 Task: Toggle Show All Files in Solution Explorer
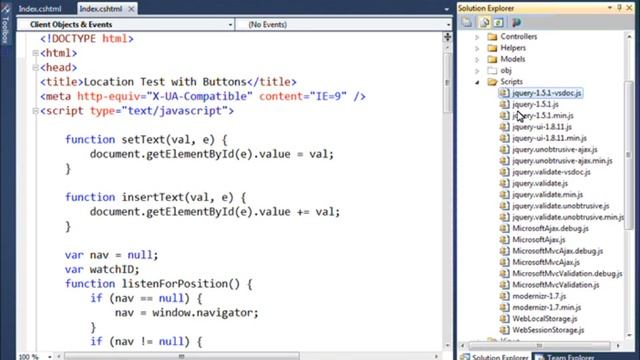pyautogui.click(x=484, y=22)
